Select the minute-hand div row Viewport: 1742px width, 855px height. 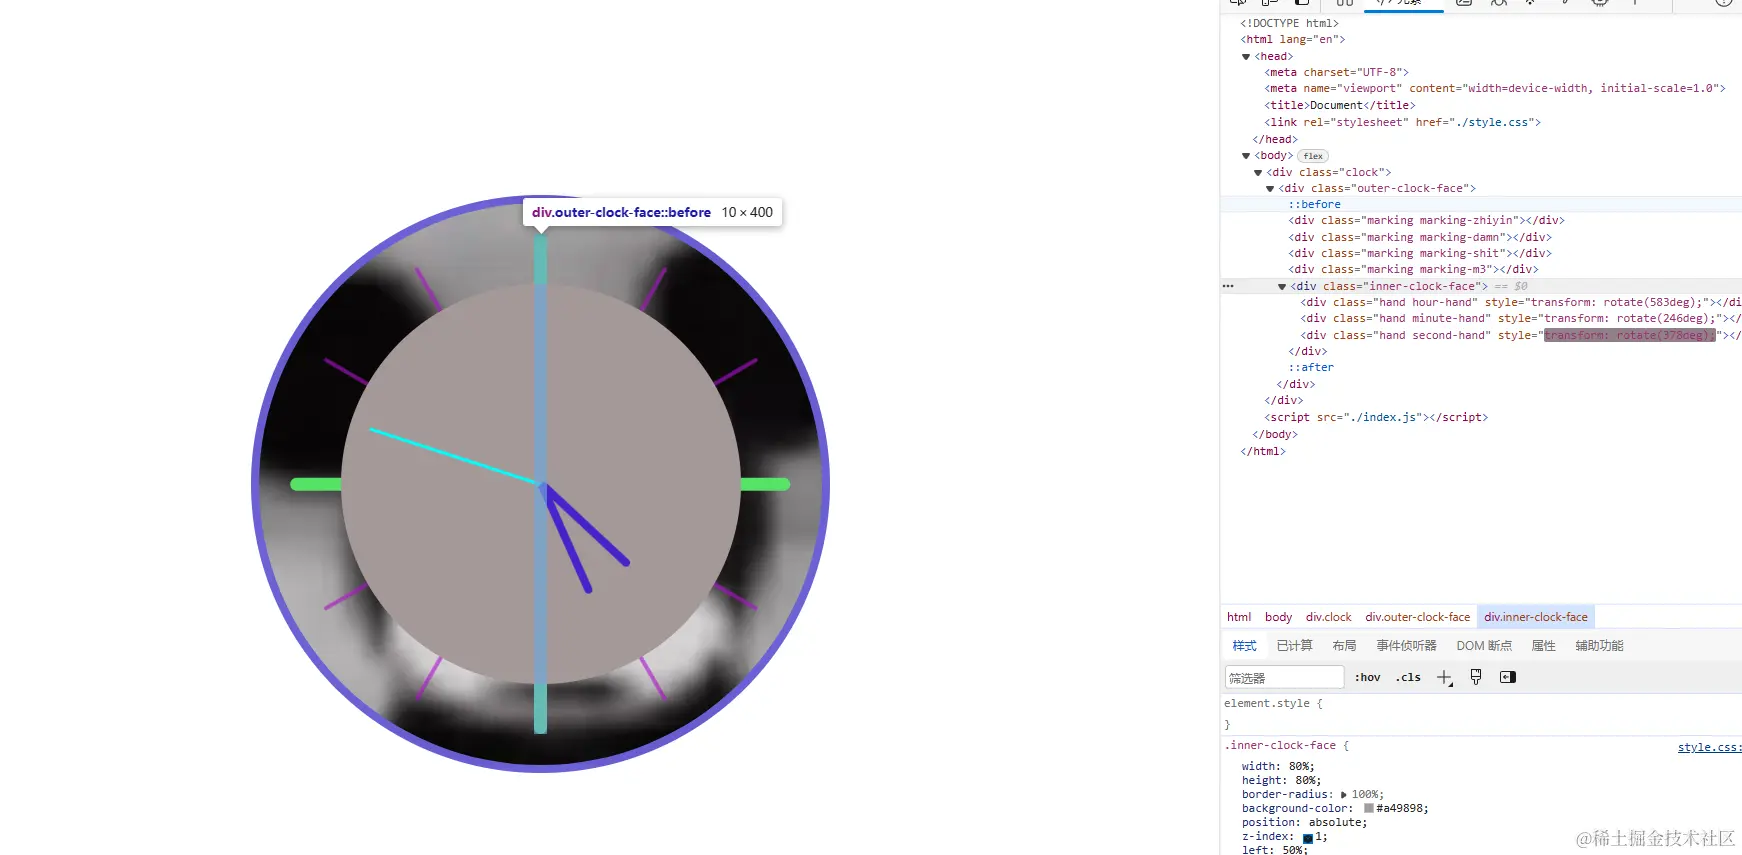(x=1520, y=319)
